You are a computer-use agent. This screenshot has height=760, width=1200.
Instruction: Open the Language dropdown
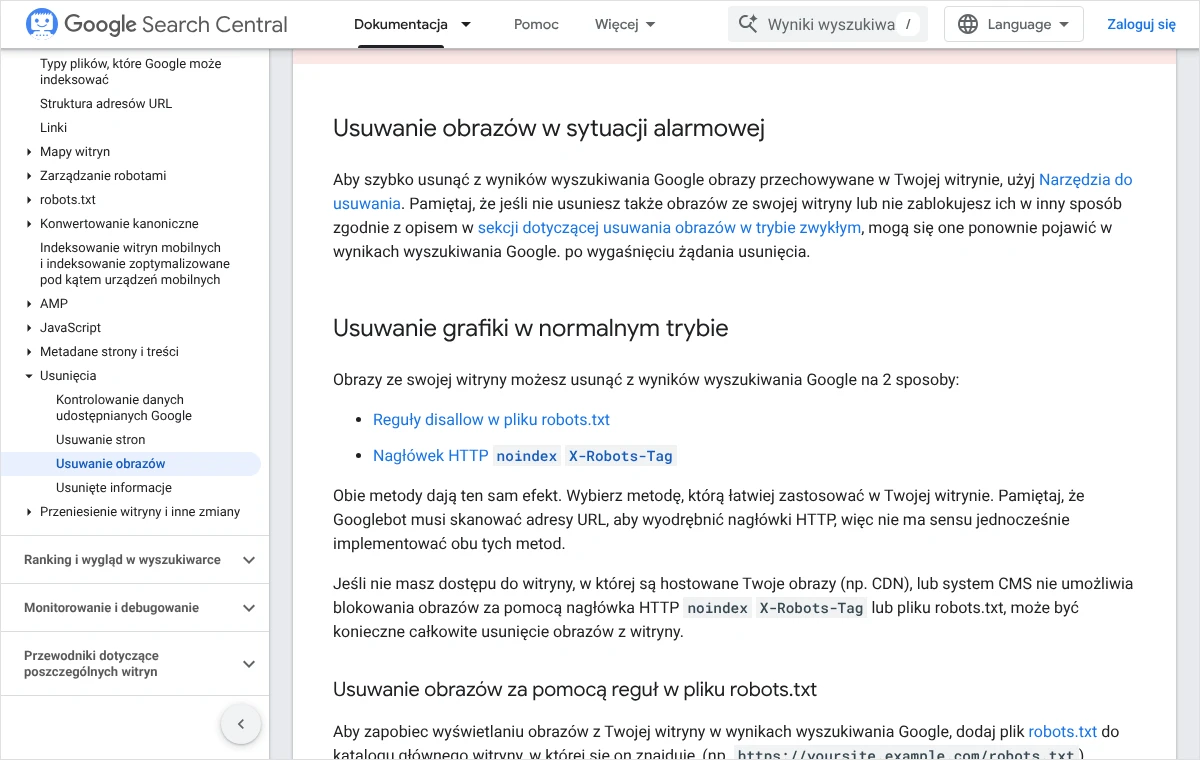pyautogui.click(x=1014, y=24)
